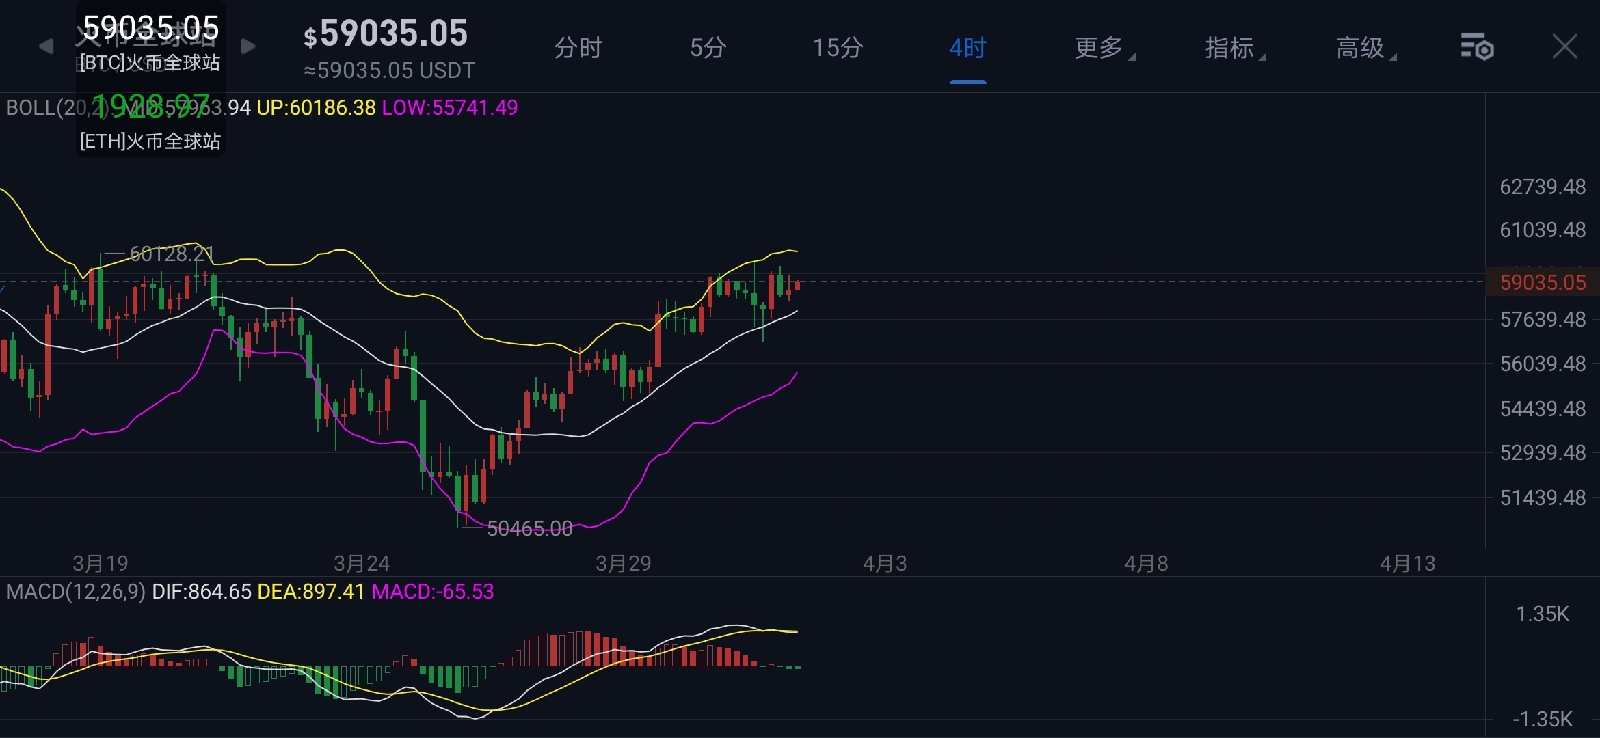Image resolution: width=1600 pixels, height=738 pixels.
Task: Click the left arrow to previous coin
Action: point(45,46)
